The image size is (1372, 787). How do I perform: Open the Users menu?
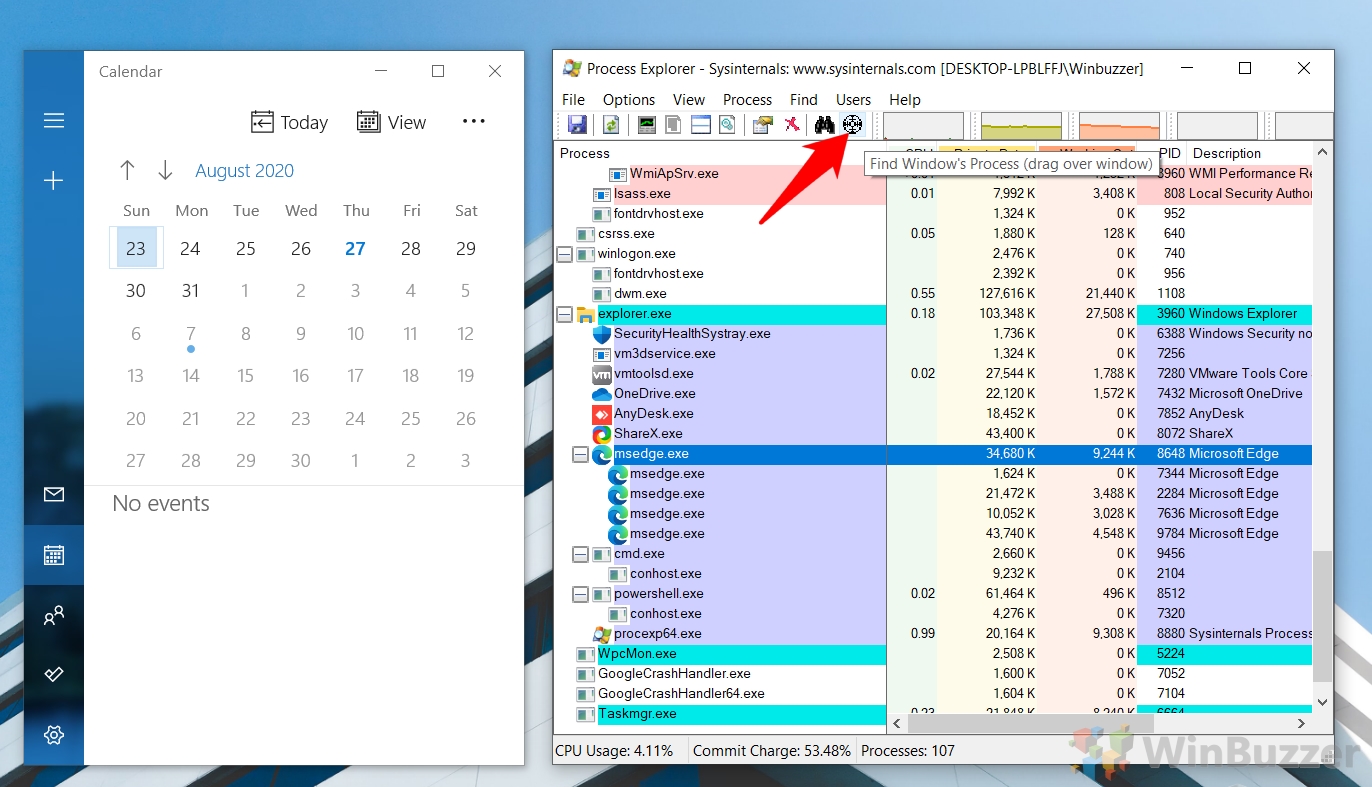click(853, 99)
